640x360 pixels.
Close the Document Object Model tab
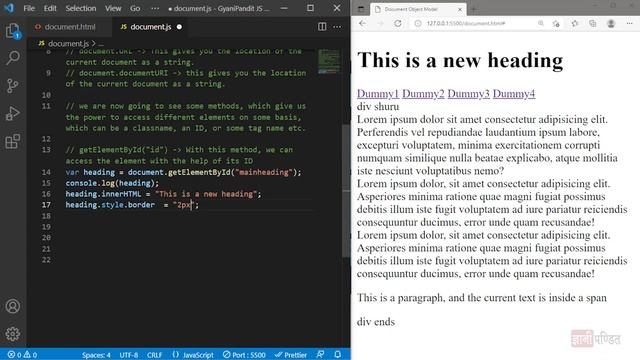(x=460, y=9)
